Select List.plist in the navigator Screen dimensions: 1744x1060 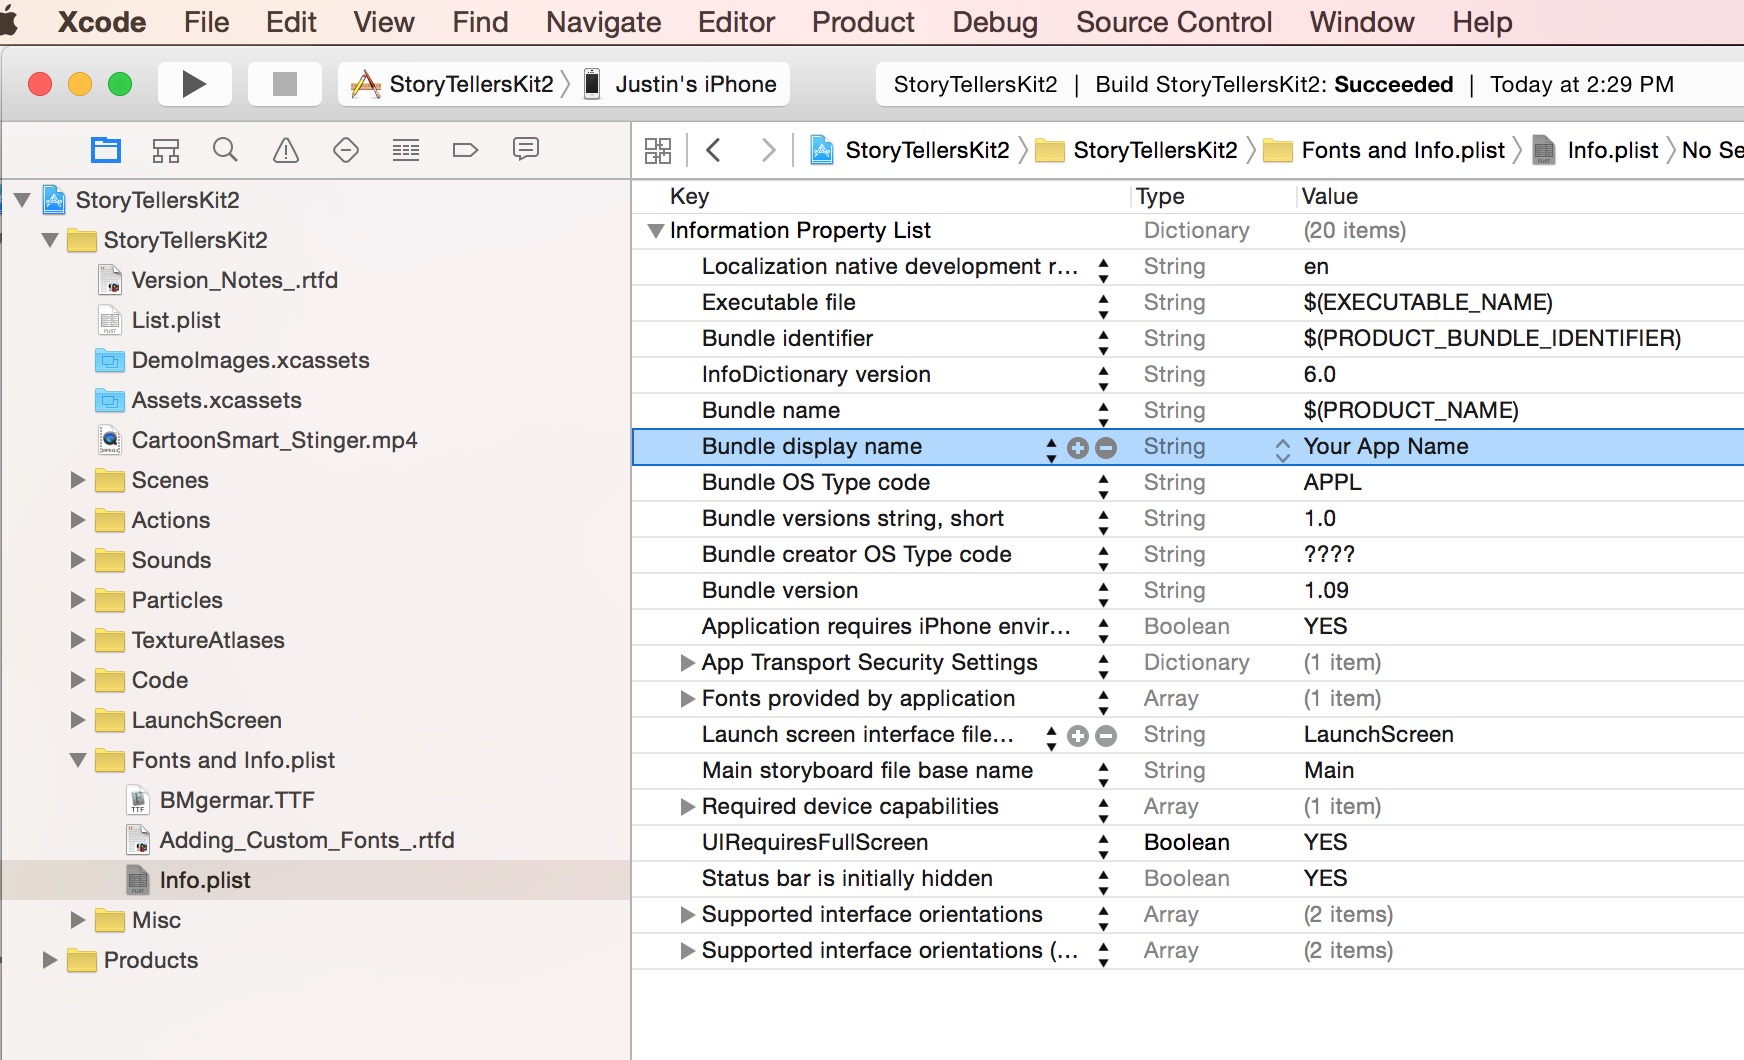[176, 320]
